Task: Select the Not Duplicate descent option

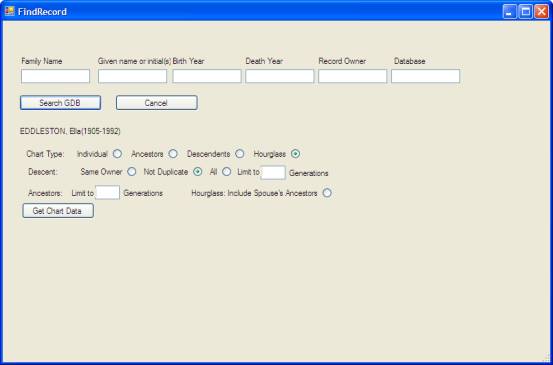Action: coord(198,172)
